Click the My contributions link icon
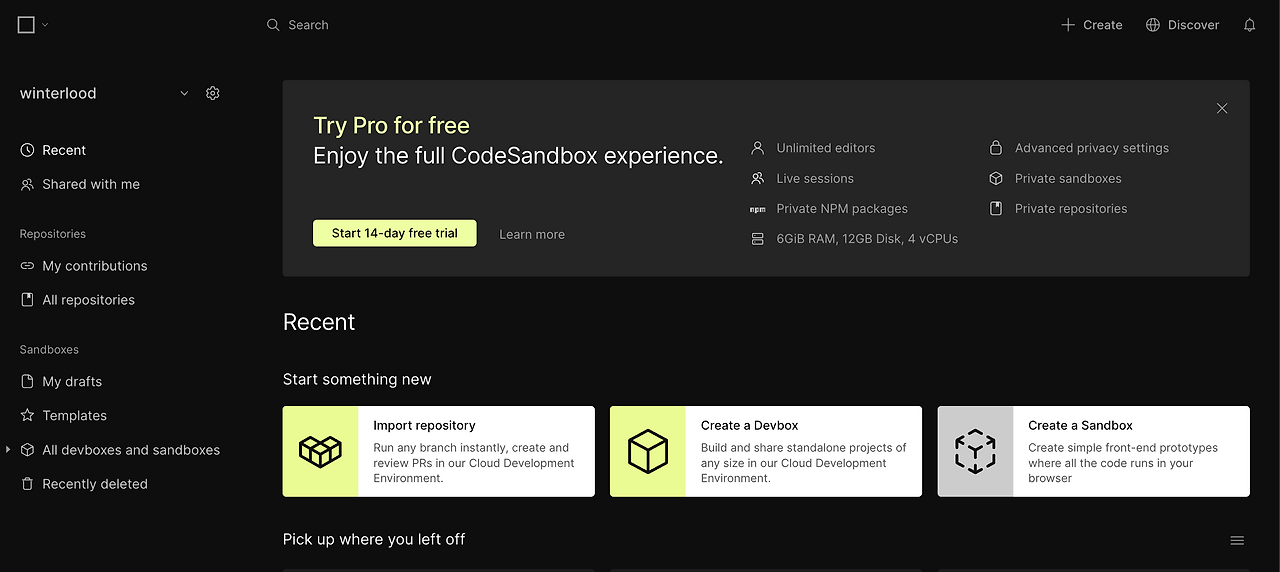This screenshot has width=1280, height=572. click(27, 266)
